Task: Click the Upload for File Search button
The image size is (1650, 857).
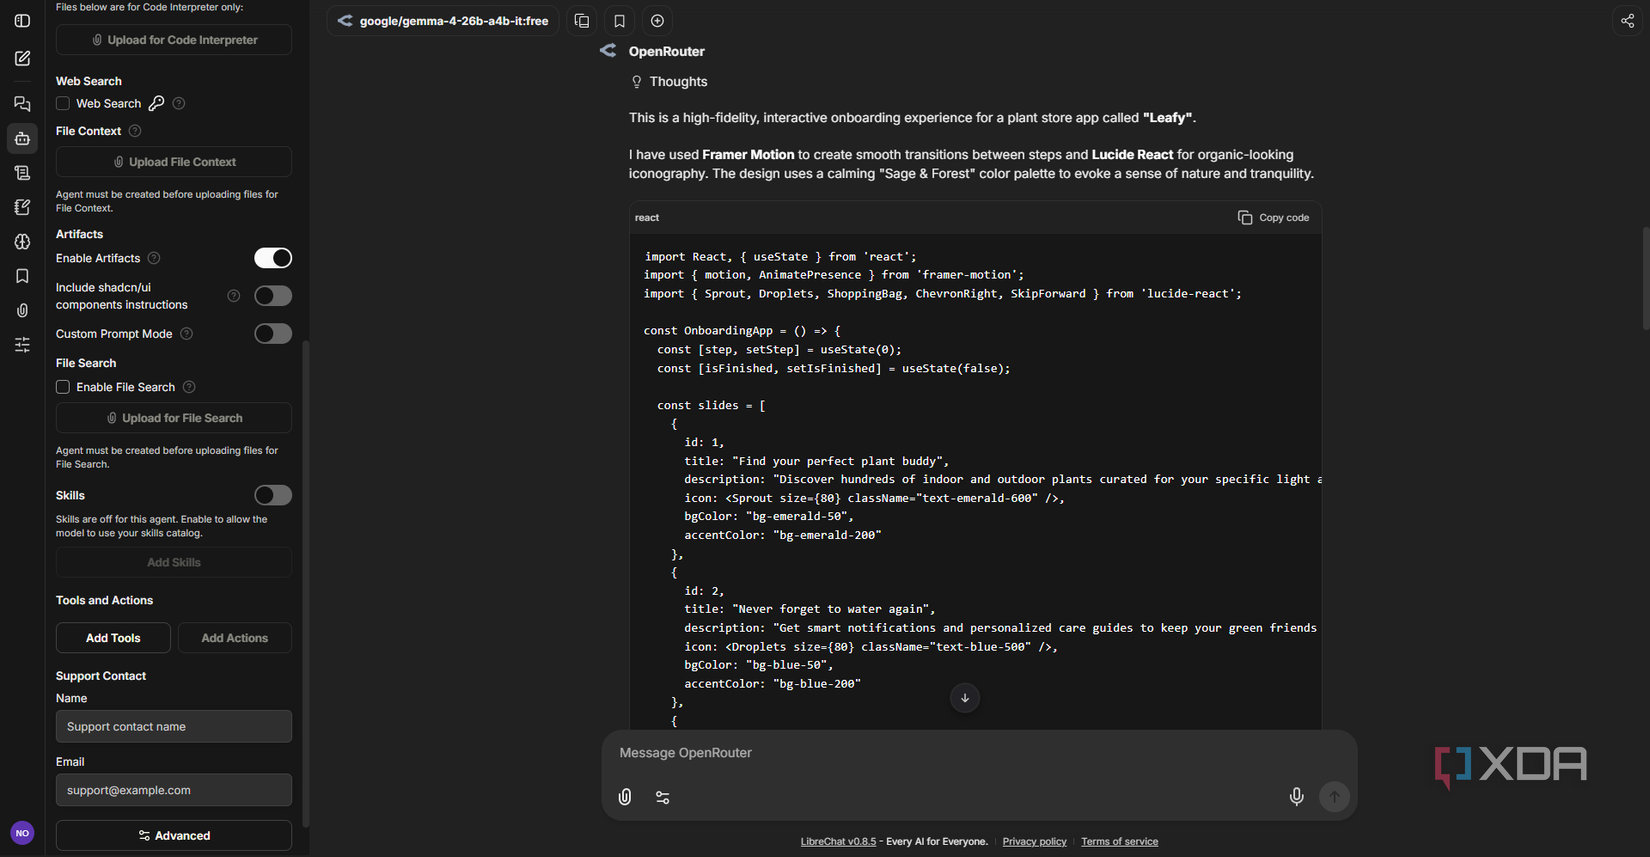Action: (x=174, y=418)
